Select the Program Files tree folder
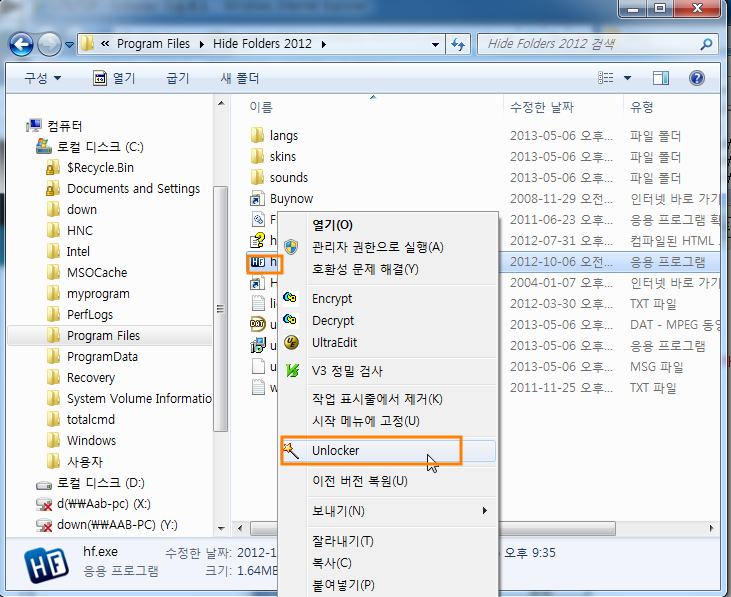Viewport: 731px width, 597px height. point(93,336)
